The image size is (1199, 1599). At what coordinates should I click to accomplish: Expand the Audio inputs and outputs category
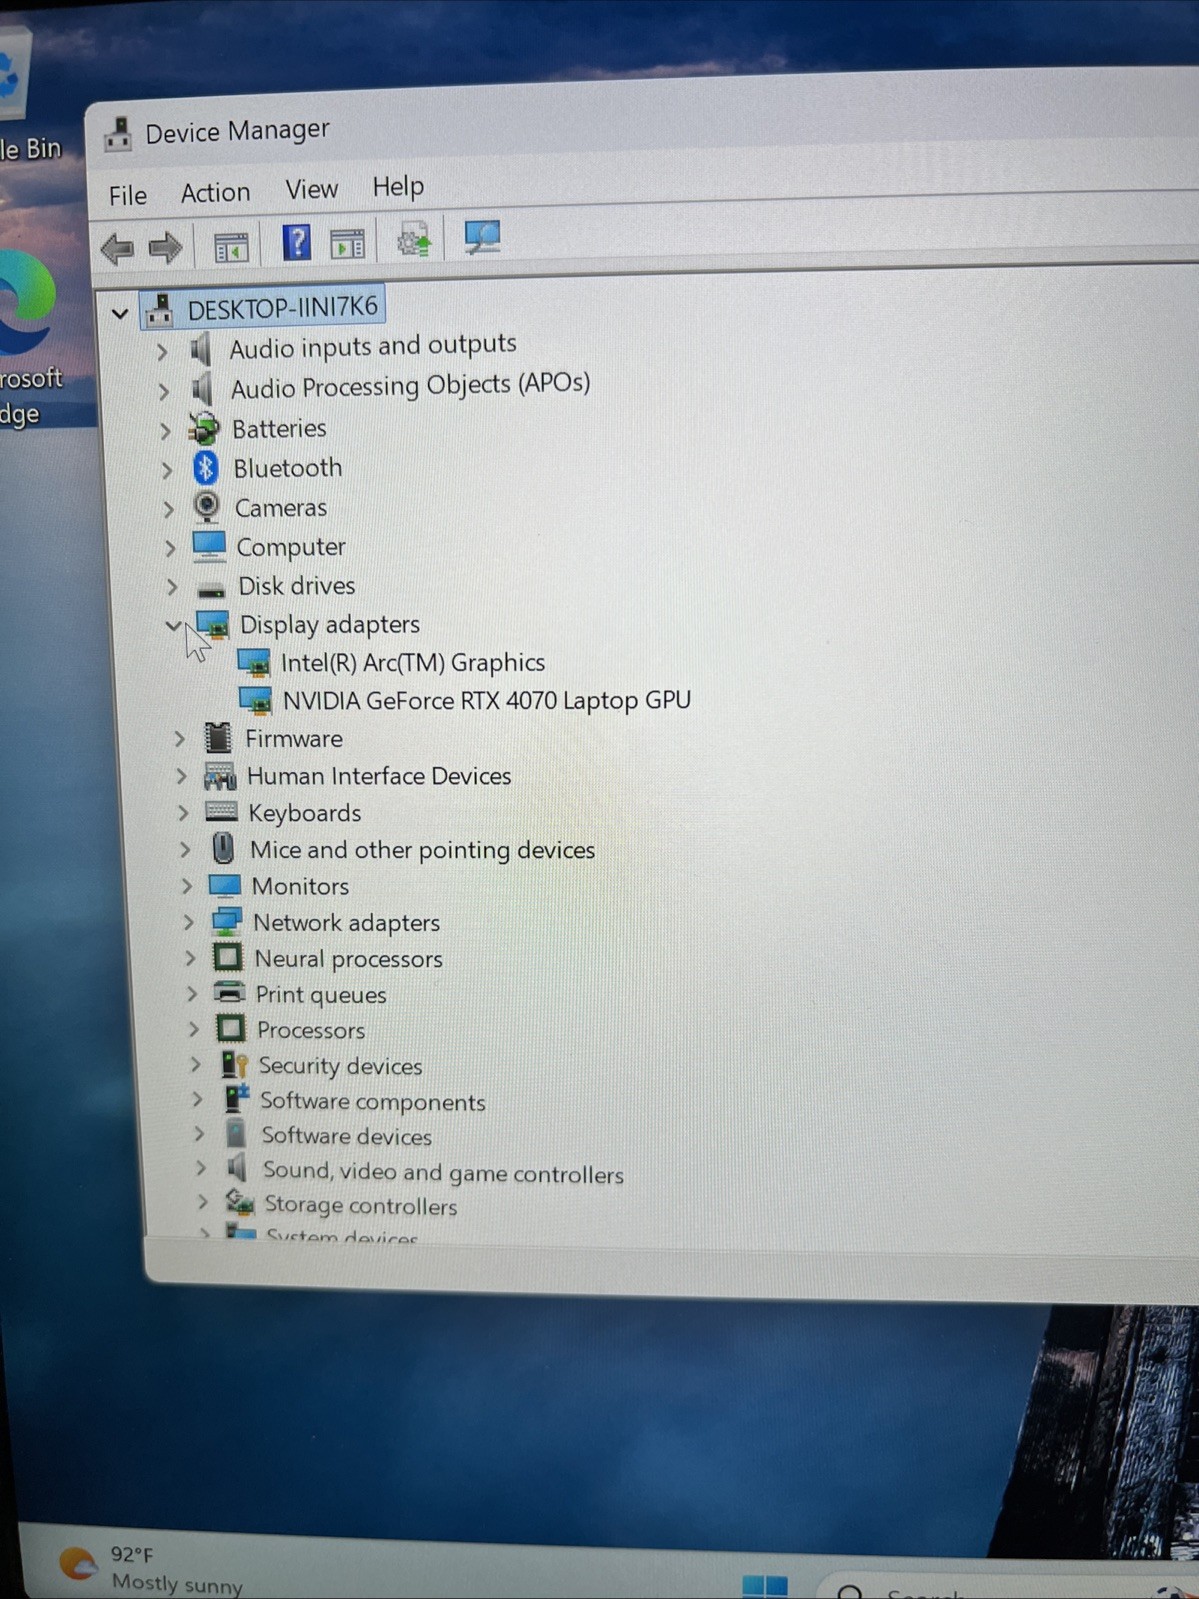(x=161, y=352)
